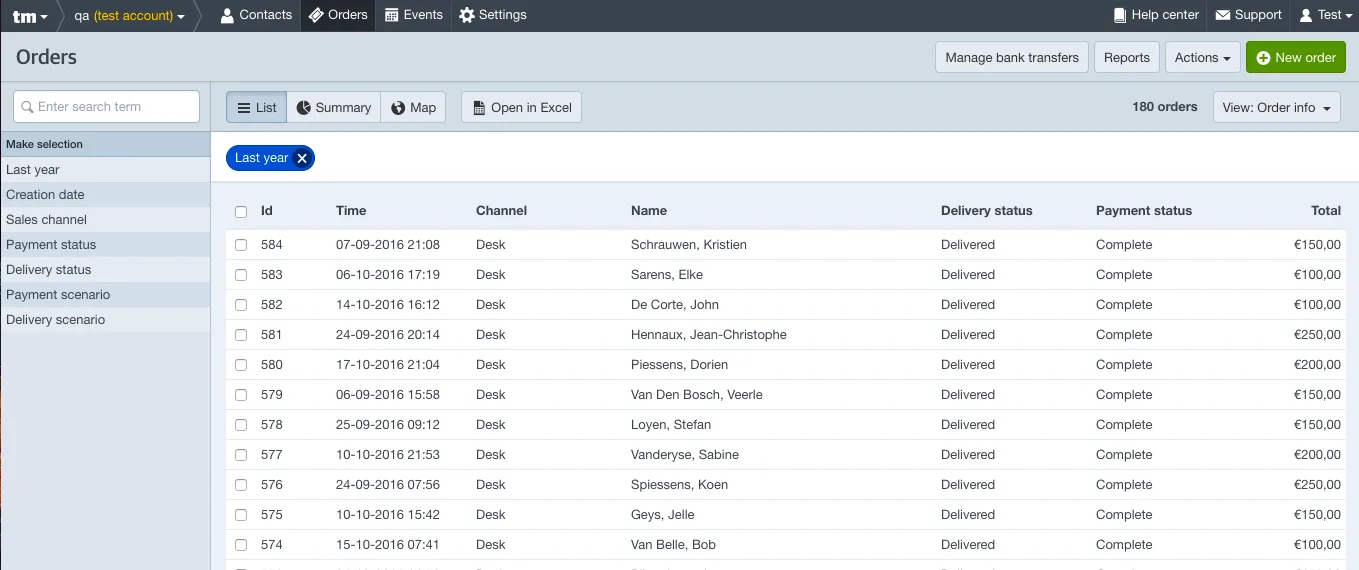Toggle the select-all orders checkbox
Screen dimensions: 1359x570
click(241, 211)
